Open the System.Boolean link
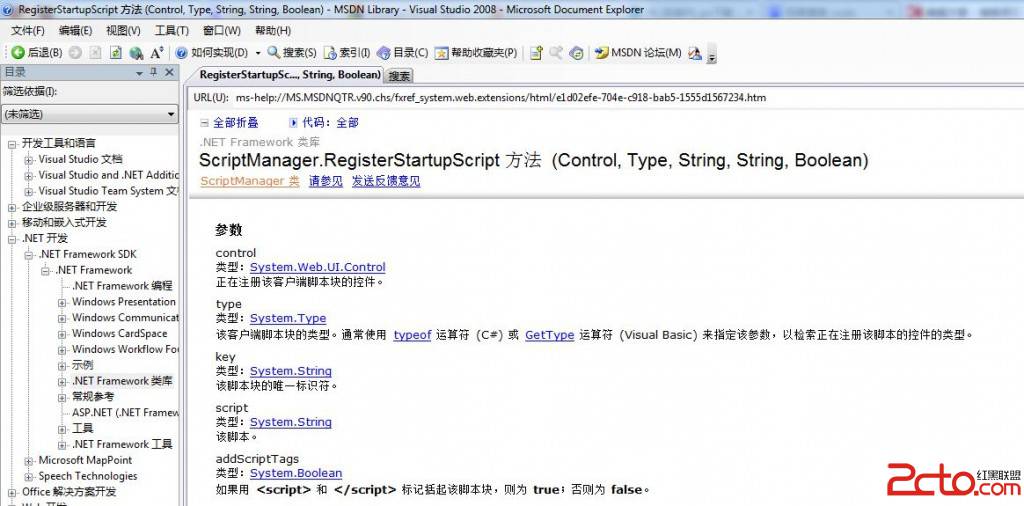The height and width of the screenshot is (506, 1024). [x=296, y=473]
